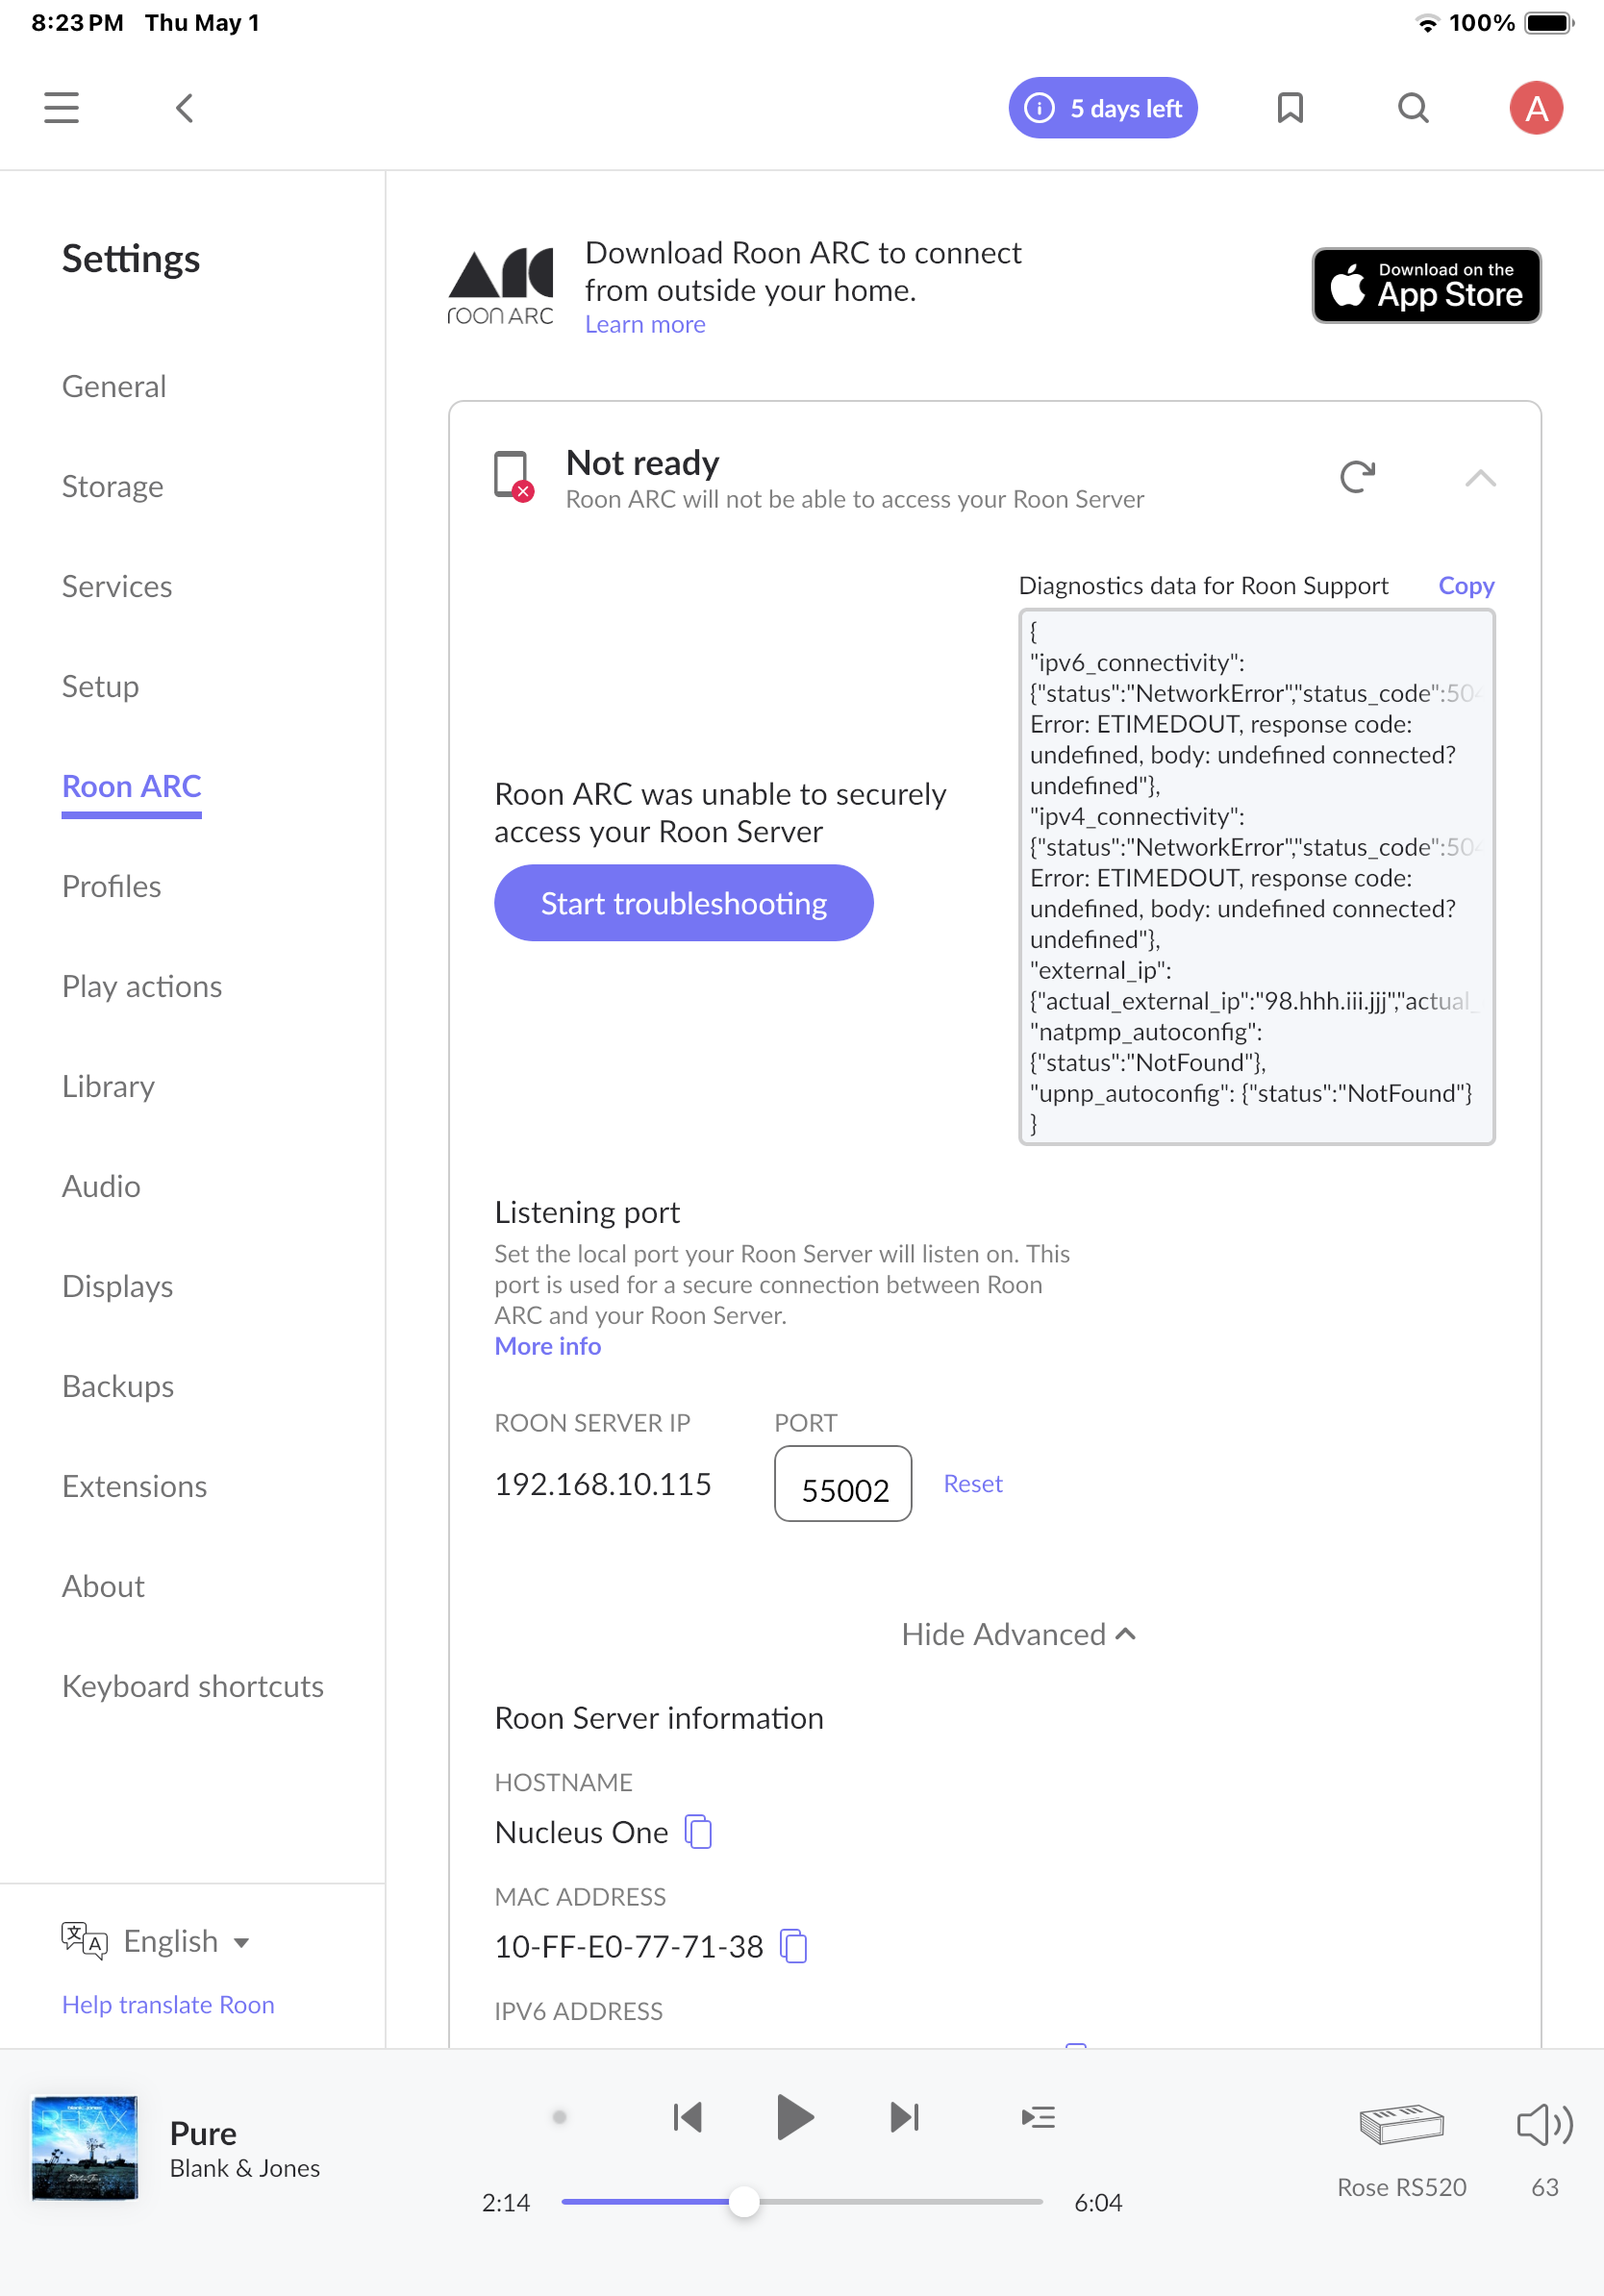Collapse the Hide Advanced section
The height and width of the screenshot is (2296, 1604).
pyautogui.click(x=1018, y=1634)
